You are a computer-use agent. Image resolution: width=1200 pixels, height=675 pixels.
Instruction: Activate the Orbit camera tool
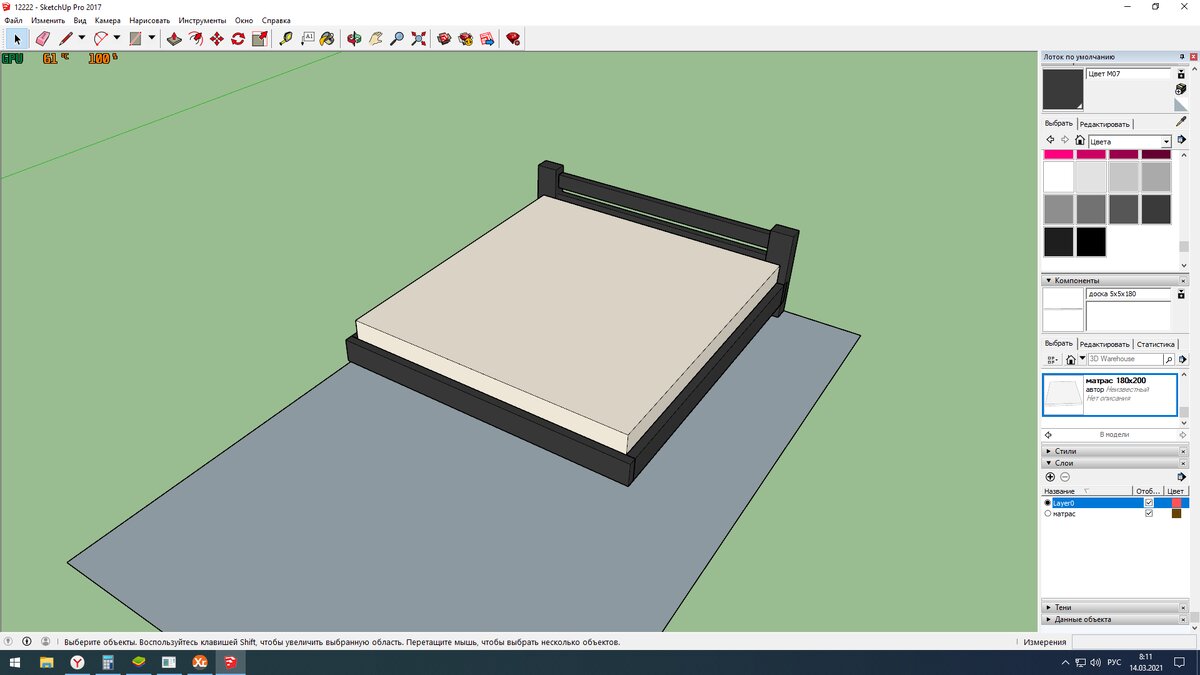click(354, 39)
